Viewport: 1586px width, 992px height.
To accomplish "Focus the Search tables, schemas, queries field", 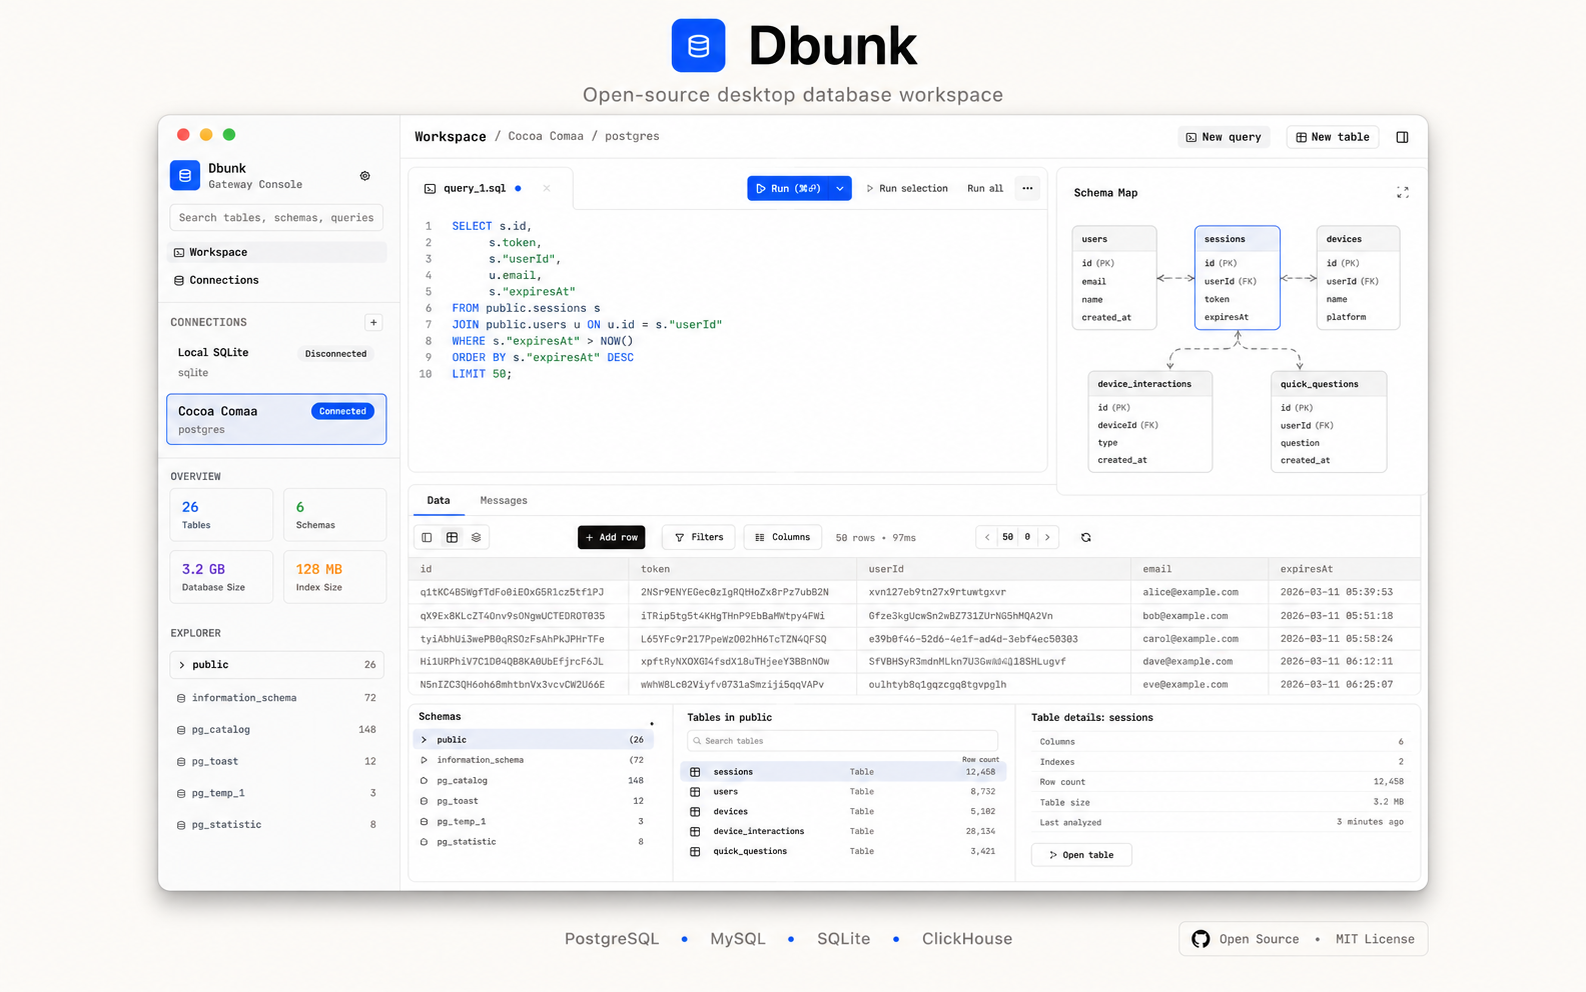I will click(x=276, y=217).
